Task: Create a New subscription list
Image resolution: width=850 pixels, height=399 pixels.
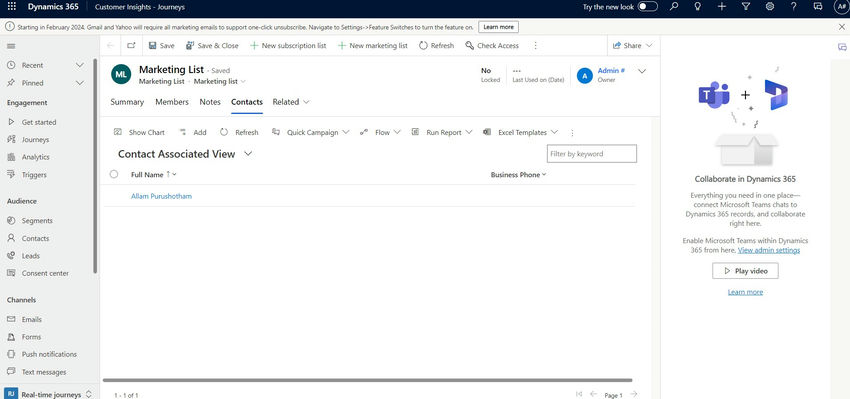Action: pos(288,46)
